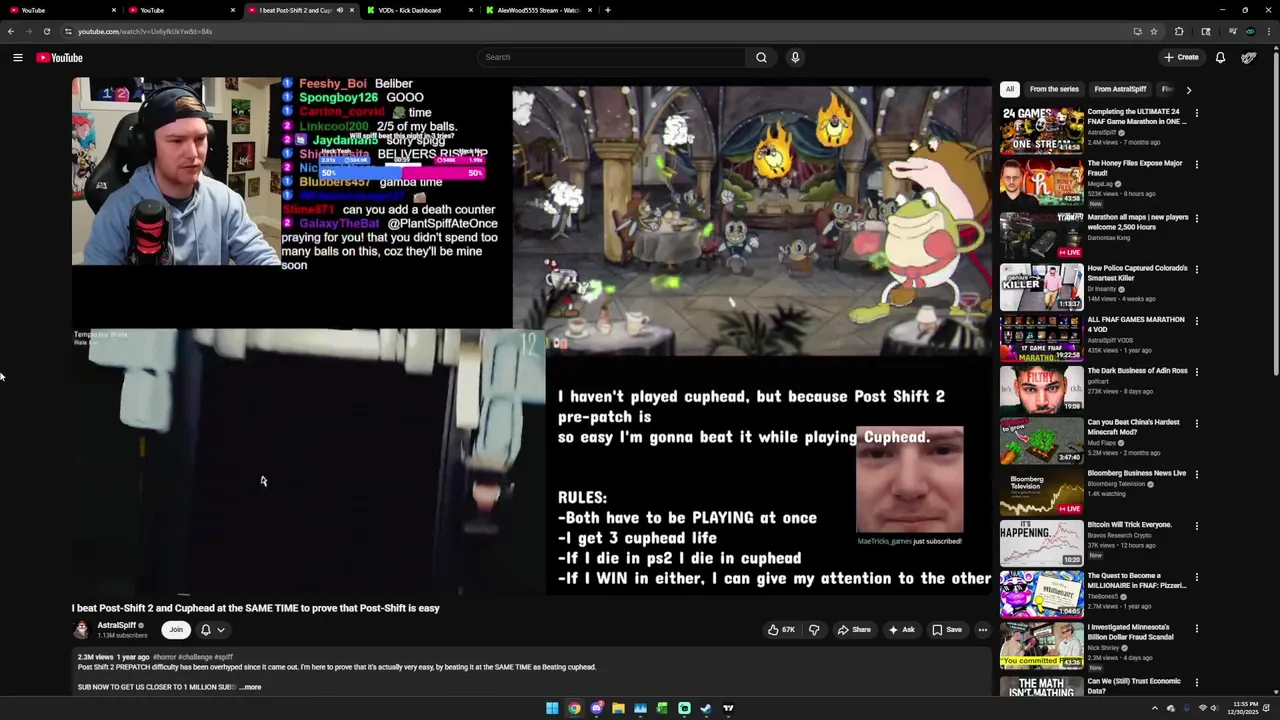Share this video

click(854, 630)
